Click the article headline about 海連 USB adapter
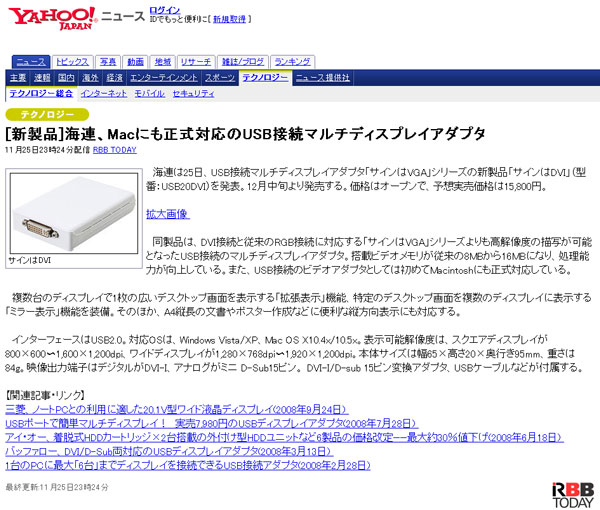This screenshot has height=510, width=600. click(x=245, y=134)
